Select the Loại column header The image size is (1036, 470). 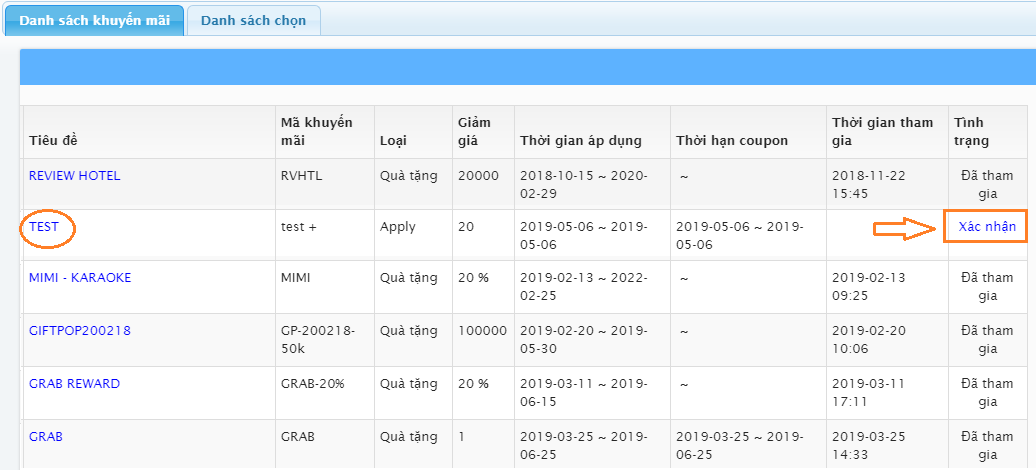pos(393,141)
